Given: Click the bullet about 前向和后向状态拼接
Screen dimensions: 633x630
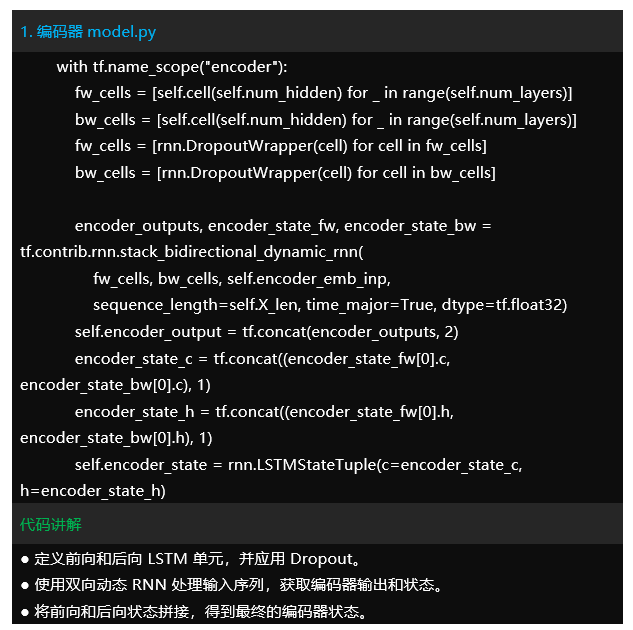Looking at the screenshot, I should pyautogui.click(x=194, y=610).
